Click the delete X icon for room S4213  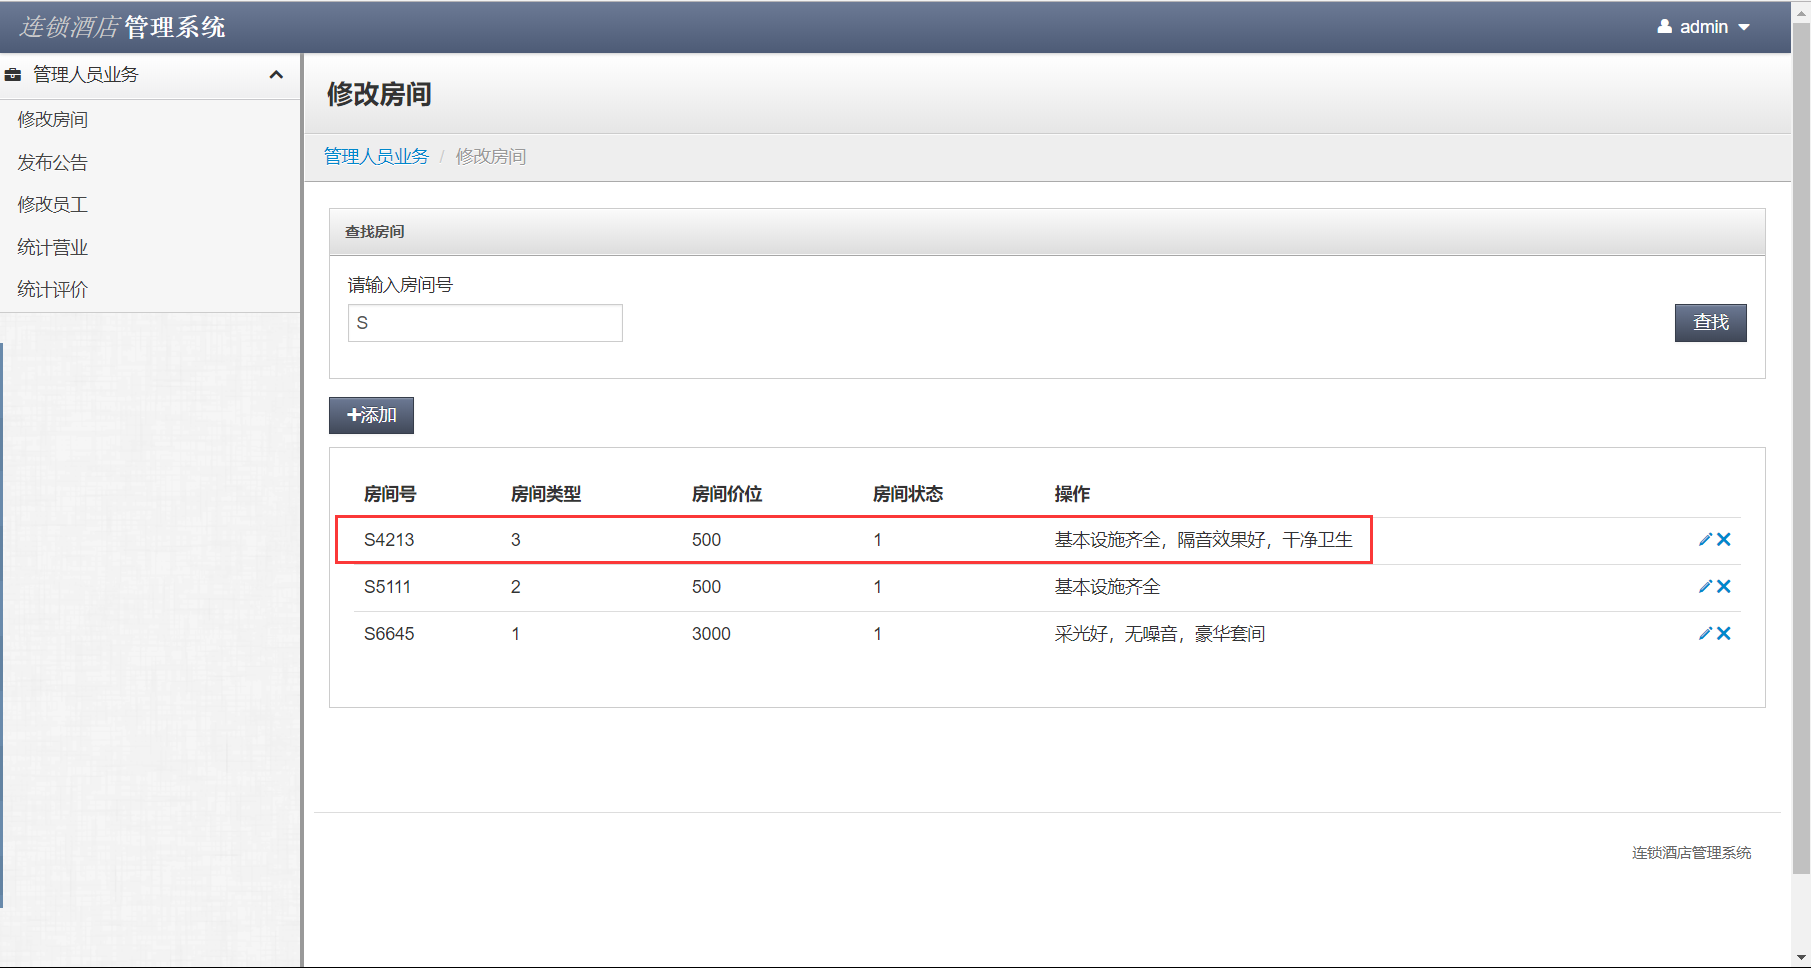coord(1723,539)
